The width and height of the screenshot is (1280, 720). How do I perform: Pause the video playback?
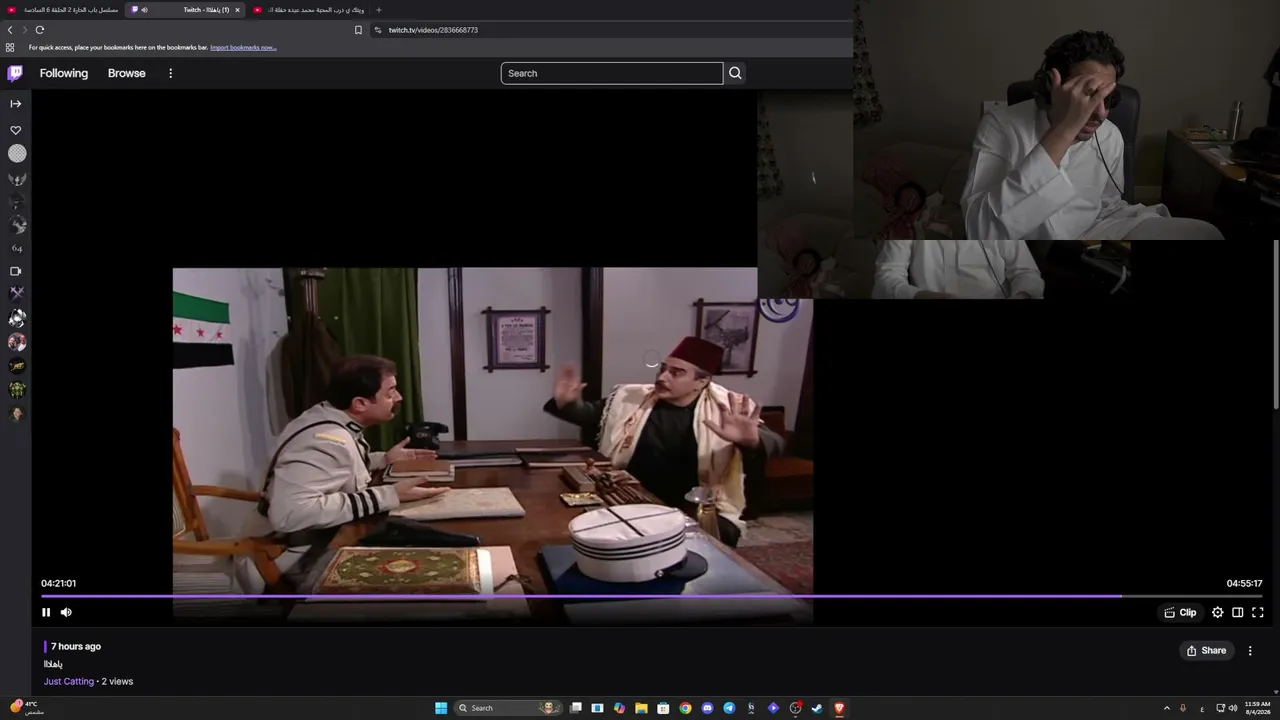coord(46,612)
